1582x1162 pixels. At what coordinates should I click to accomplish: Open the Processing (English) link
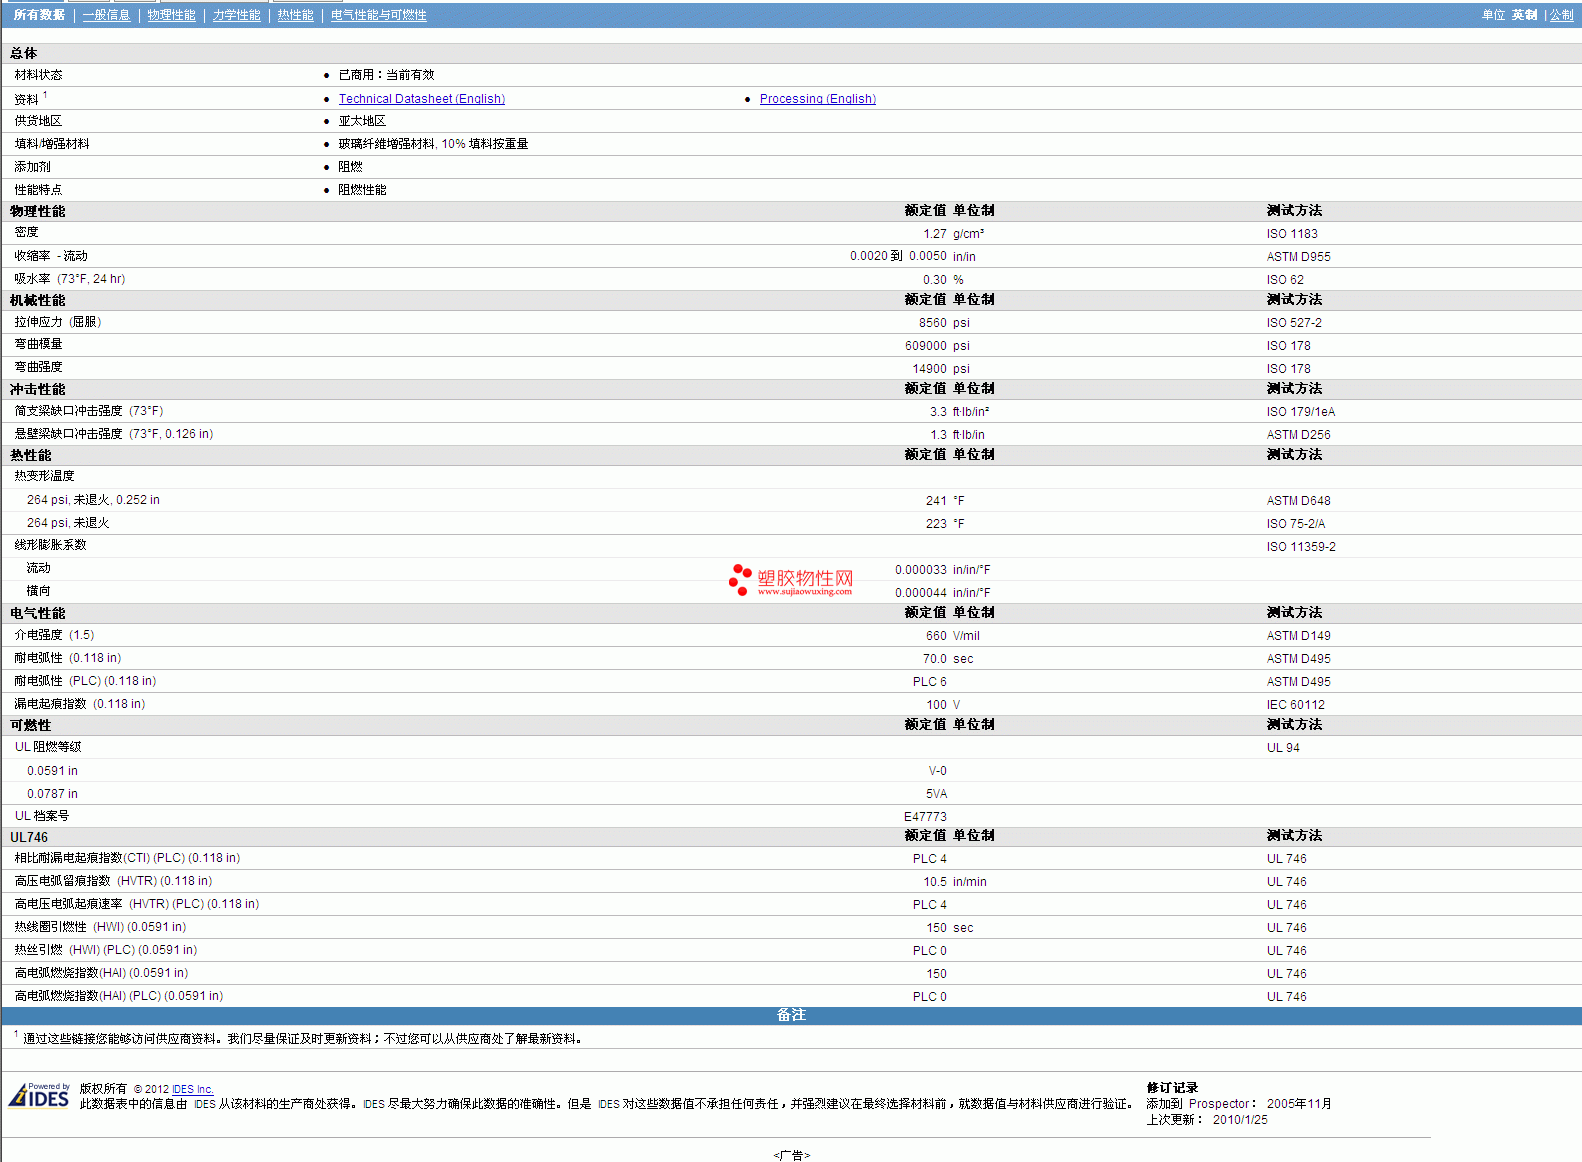pos(817,99)
